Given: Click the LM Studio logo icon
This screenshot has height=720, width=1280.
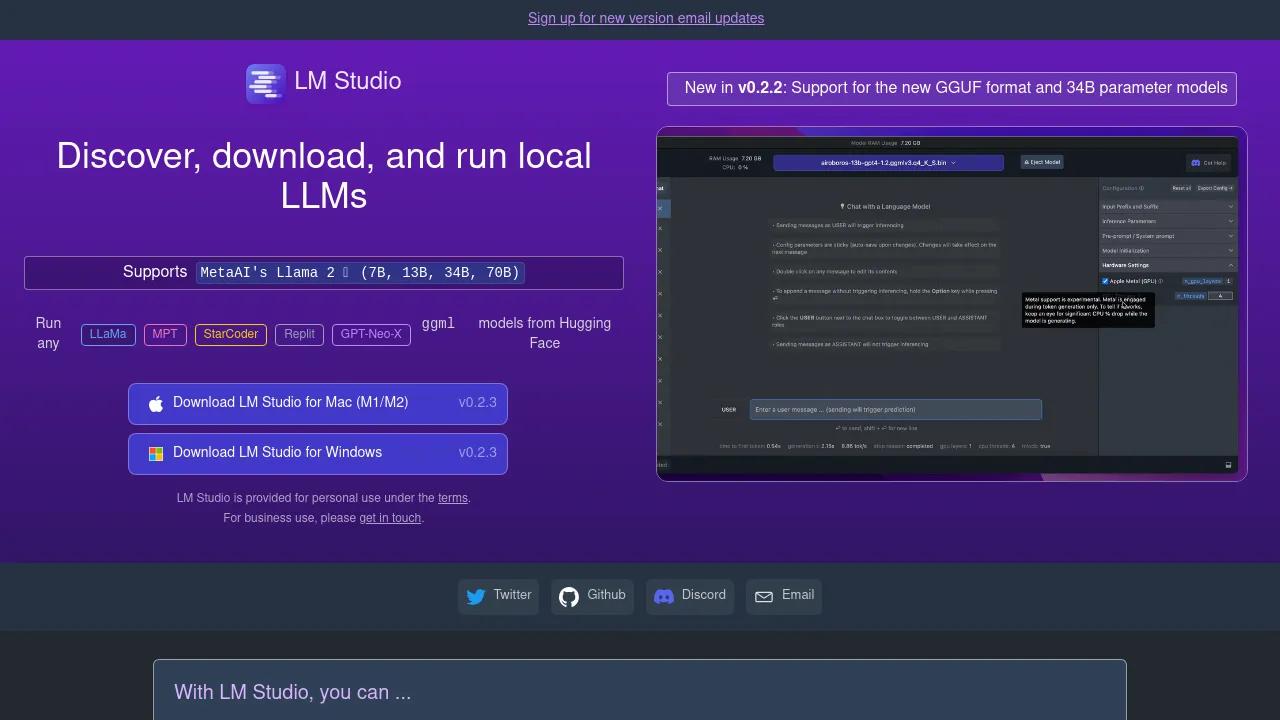Looking at the screenshot, I should 265,84.
